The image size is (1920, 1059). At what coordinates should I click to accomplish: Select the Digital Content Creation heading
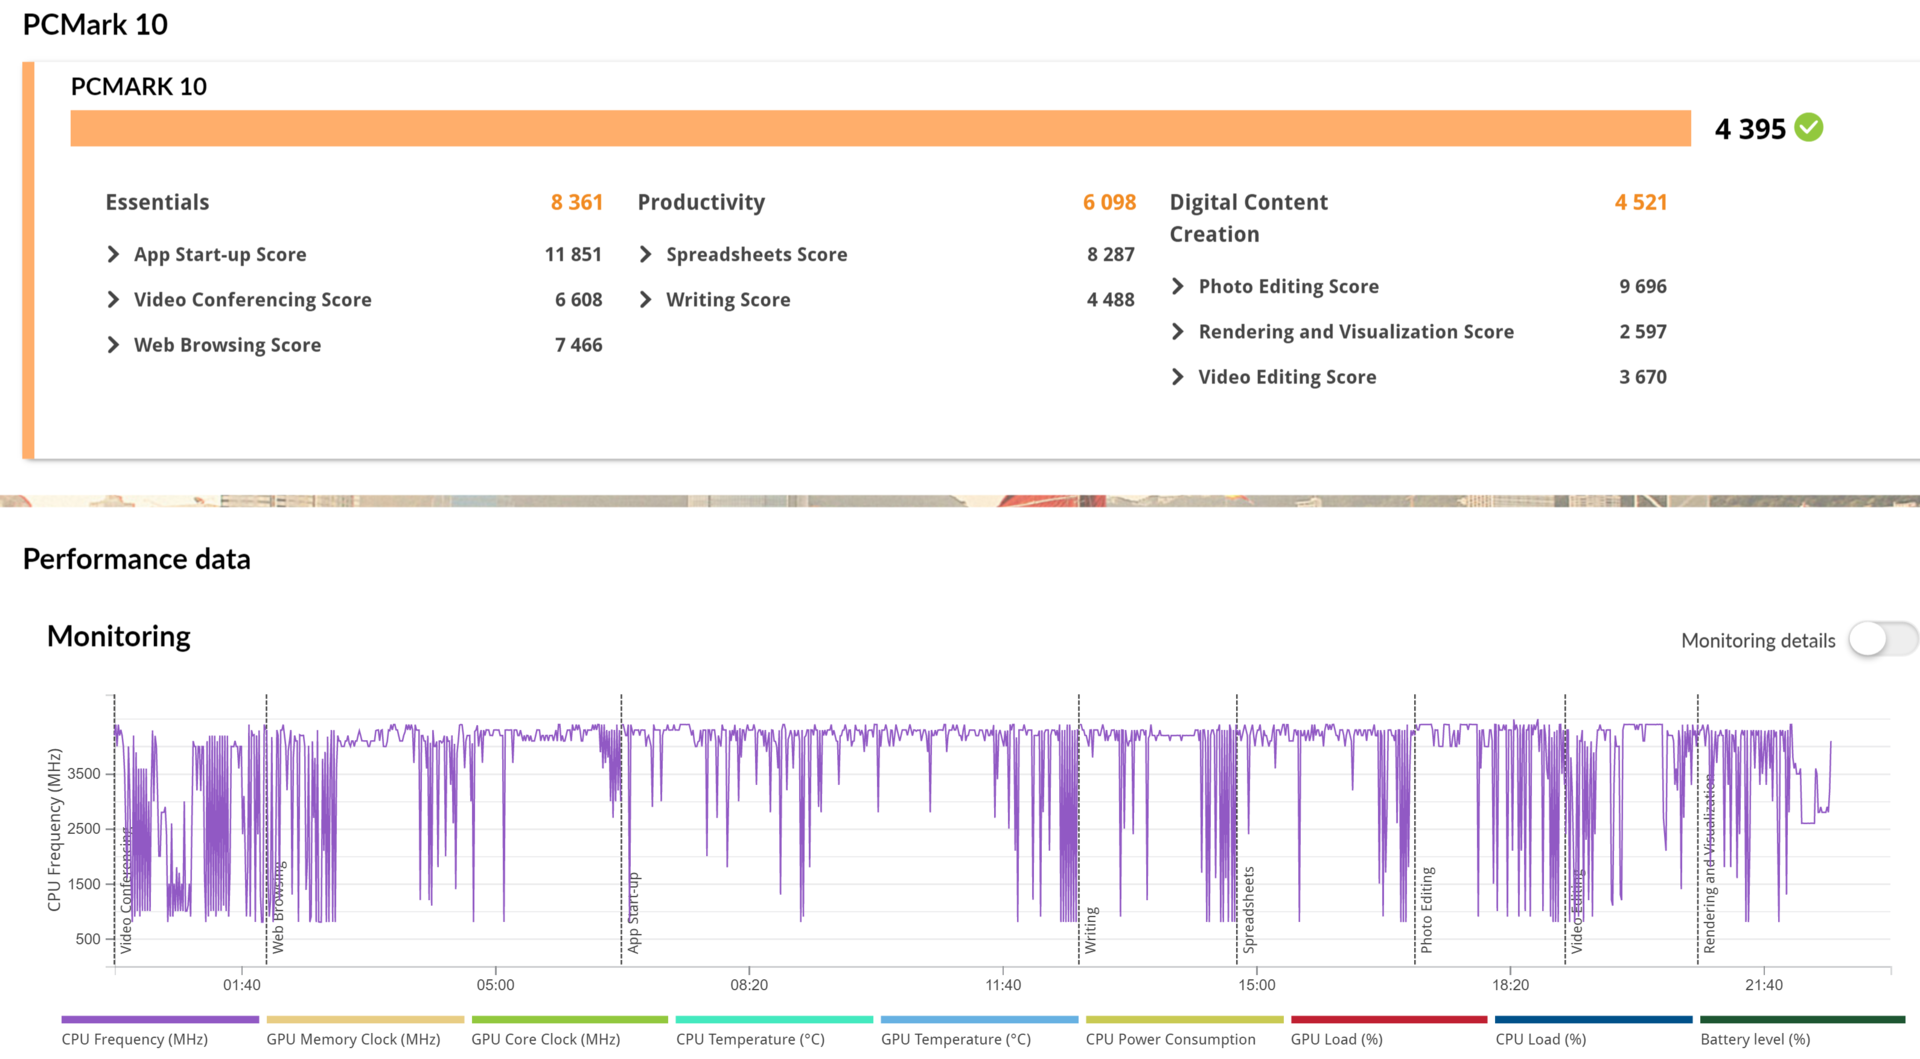(x=1249, y=218)
